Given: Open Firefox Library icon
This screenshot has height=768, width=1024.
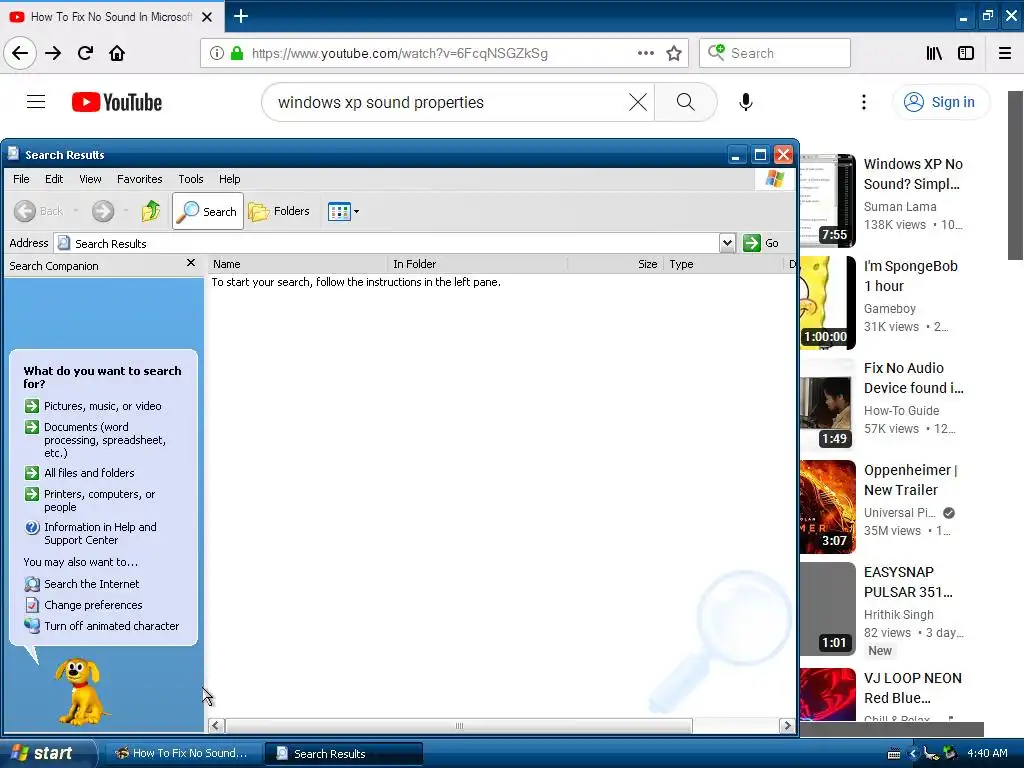Looking at the screenshot, I should 934,53.
